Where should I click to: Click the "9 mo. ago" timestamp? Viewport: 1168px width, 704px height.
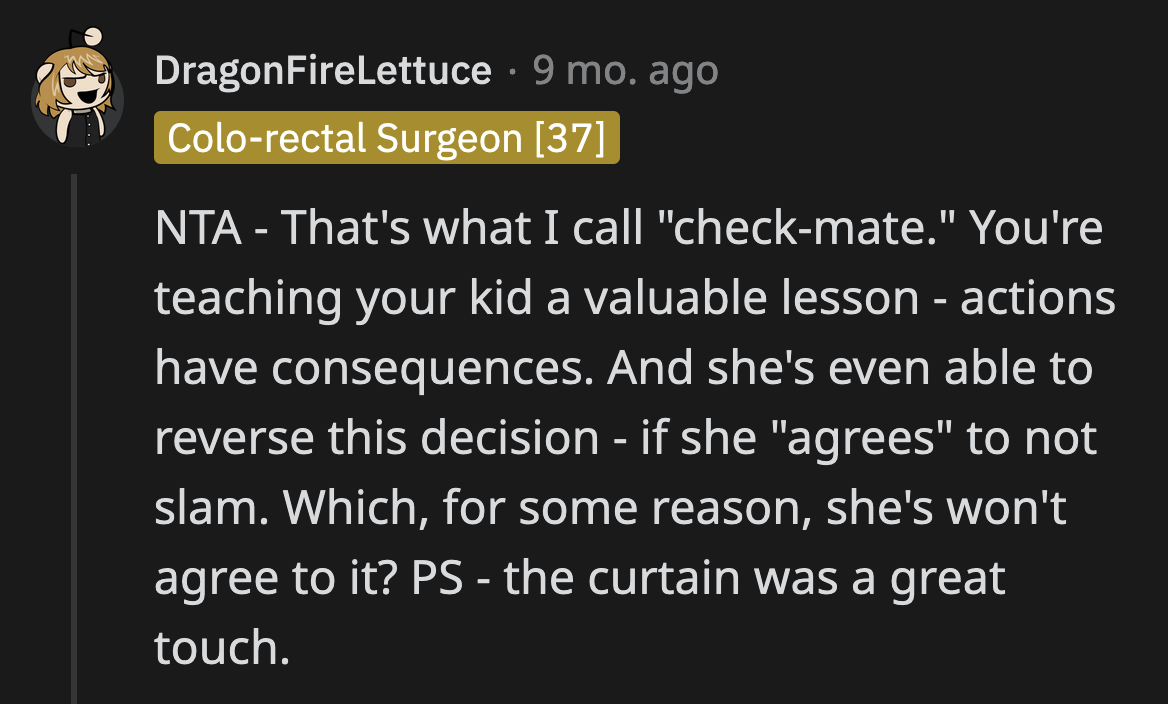point(625,71)
